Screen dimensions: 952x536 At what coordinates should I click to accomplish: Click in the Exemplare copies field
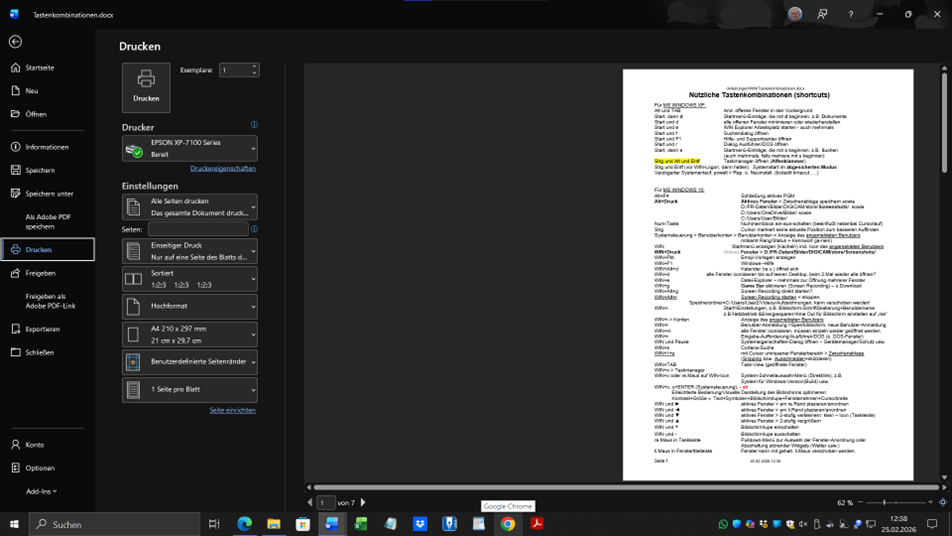coord(234,70)
